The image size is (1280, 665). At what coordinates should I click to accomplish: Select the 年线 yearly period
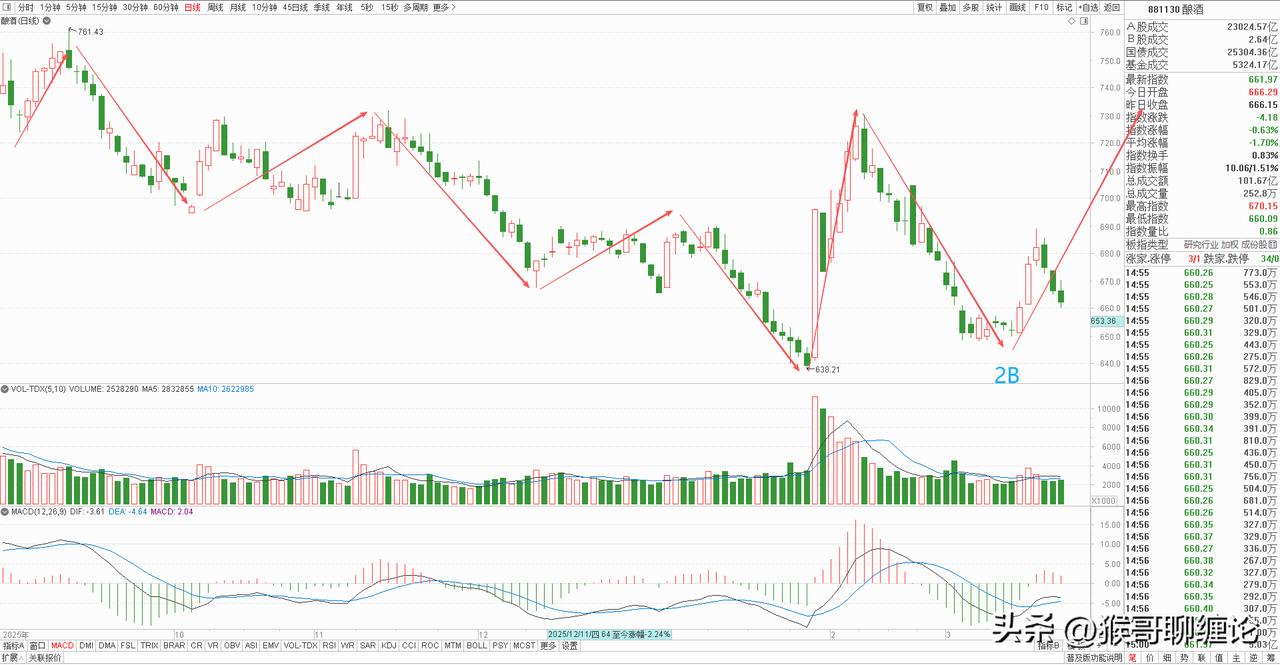point(344,7)
